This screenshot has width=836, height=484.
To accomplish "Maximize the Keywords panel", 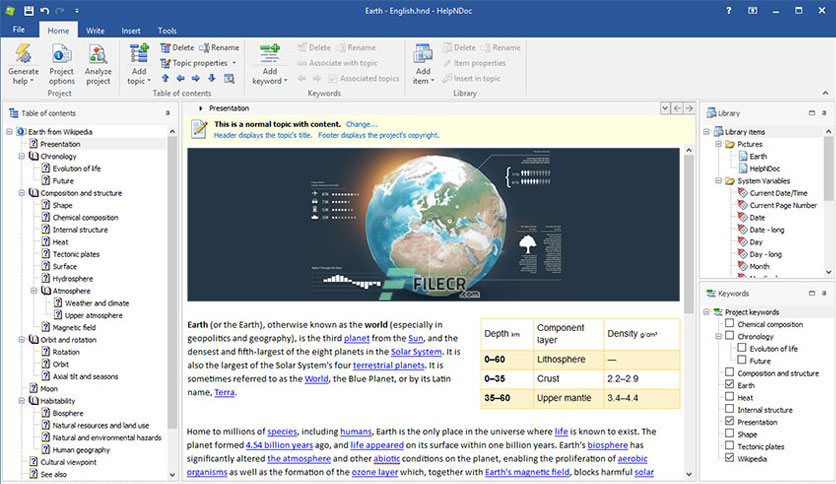I will (811, 293).
